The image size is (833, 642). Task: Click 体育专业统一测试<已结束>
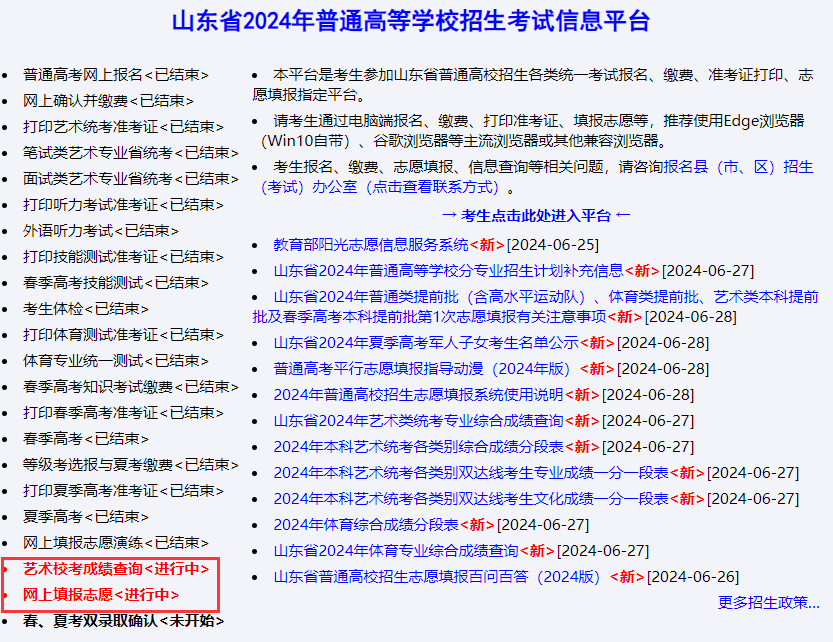(115, 361)
